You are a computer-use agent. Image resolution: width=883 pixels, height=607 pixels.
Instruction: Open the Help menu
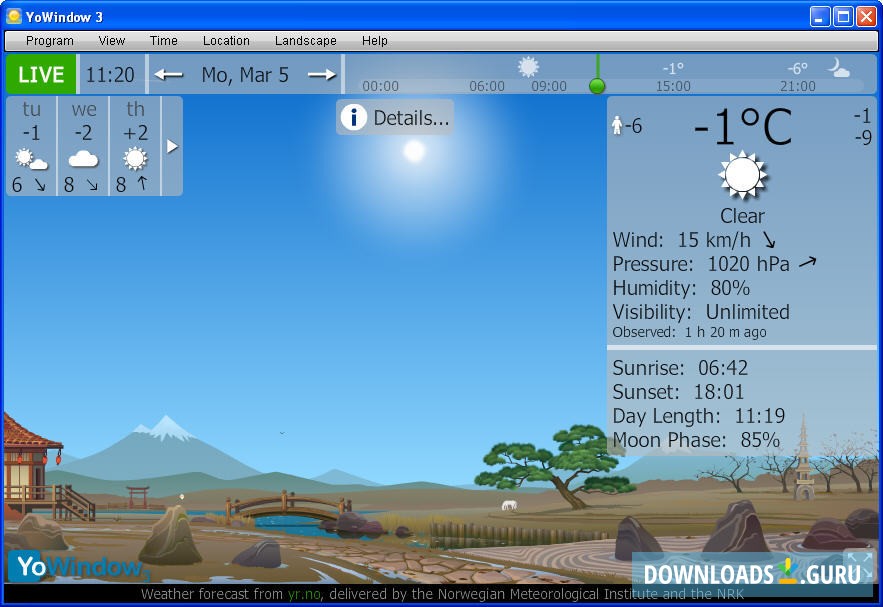point(374,41)
